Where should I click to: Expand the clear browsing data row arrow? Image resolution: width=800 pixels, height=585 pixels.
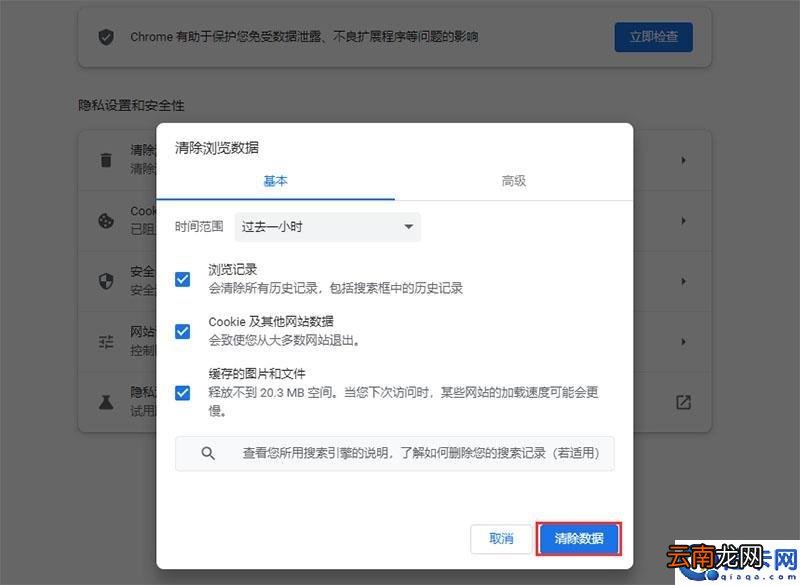tap(683, 160)
